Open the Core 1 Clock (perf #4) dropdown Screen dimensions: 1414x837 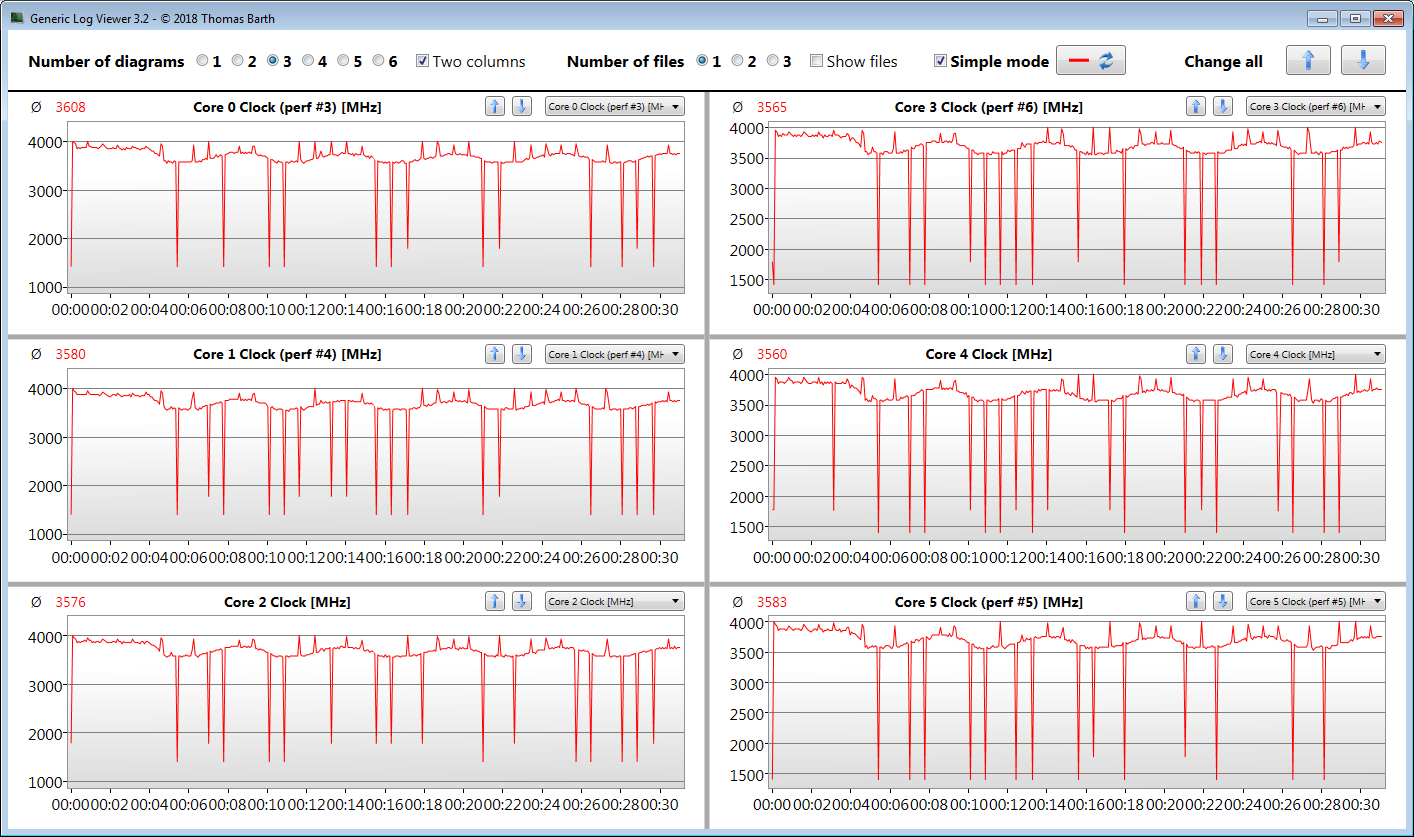click(x=614, y=354)
